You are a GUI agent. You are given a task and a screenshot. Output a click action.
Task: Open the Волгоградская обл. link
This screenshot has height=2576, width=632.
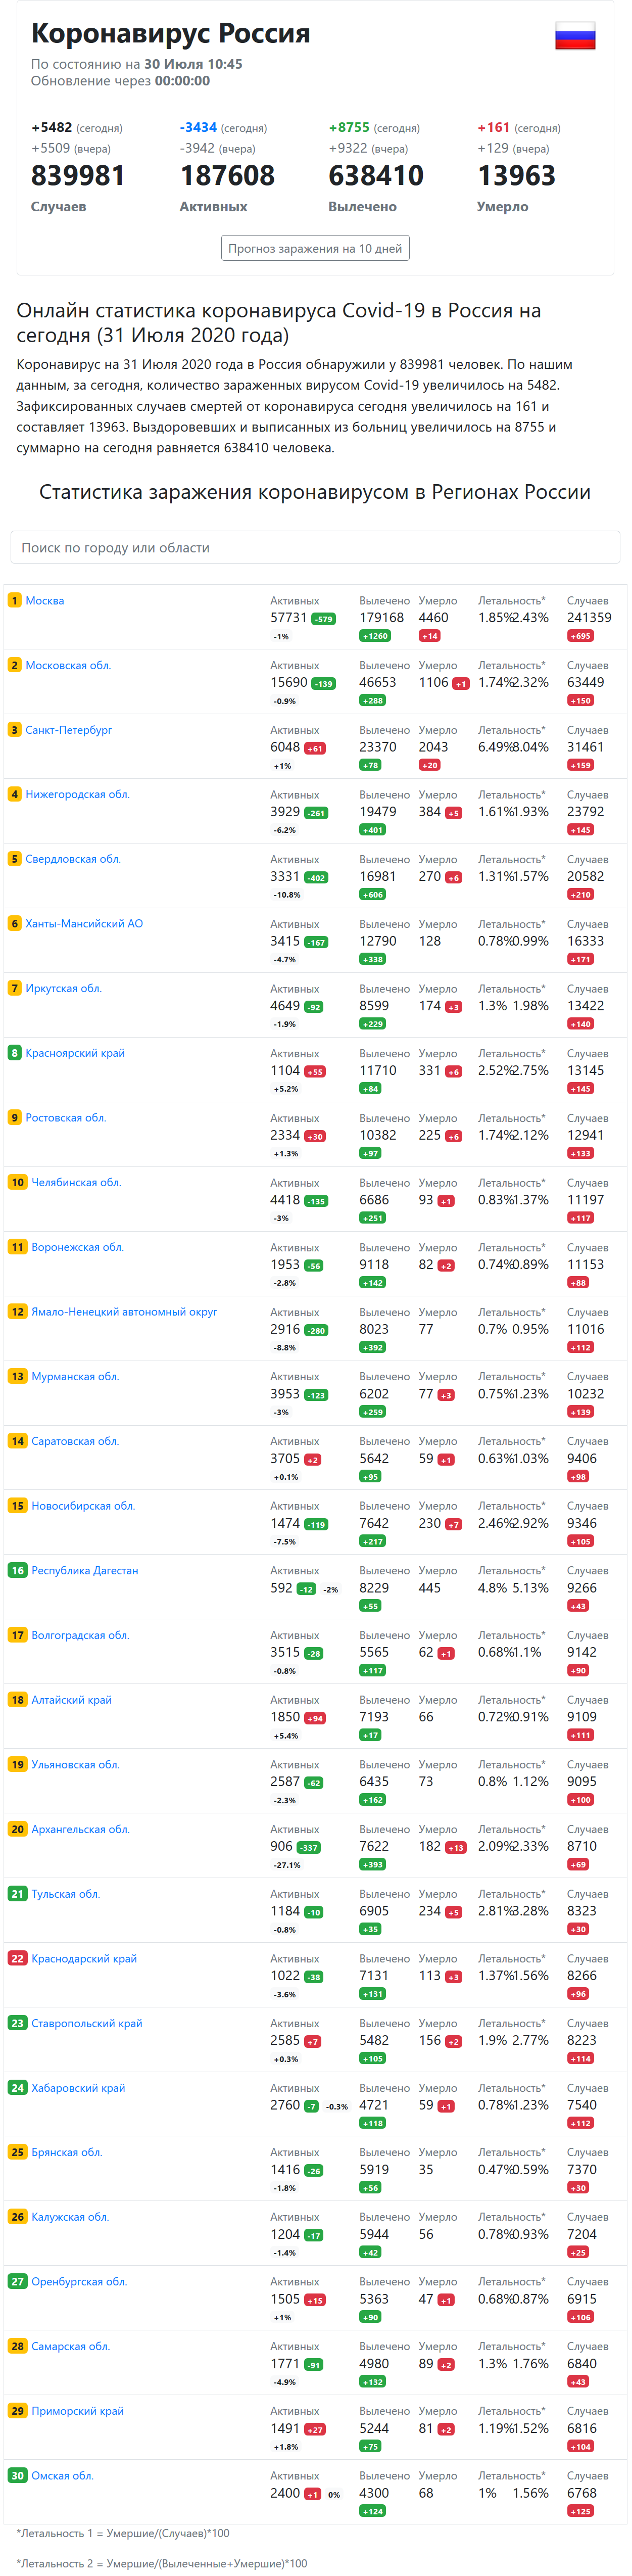(x=81, y=1635)
